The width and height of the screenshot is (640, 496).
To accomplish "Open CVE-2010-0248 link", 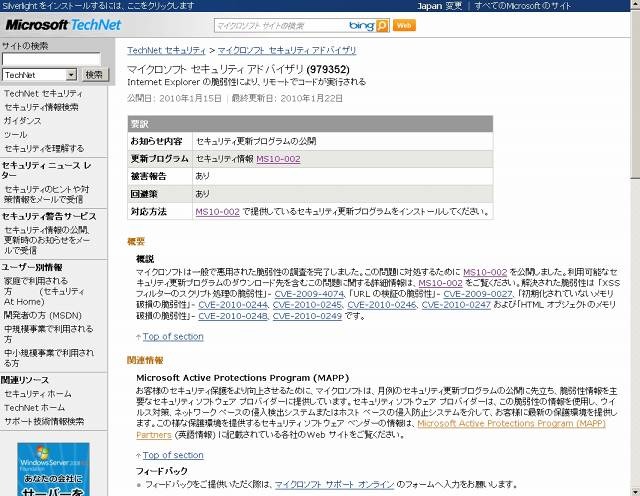I will coord(233,316).
